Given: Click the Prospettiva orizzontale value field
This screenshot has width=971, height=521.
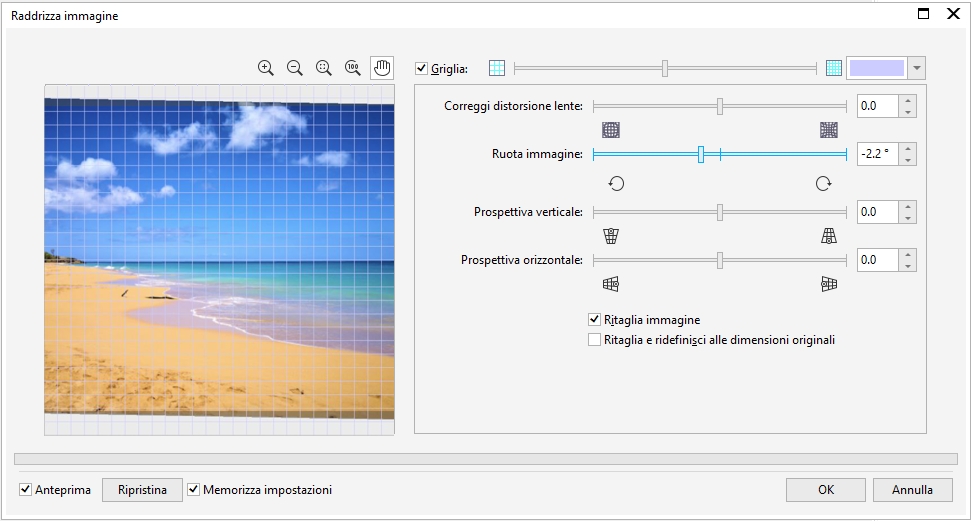Looking at the screenshot, I should pos(876,260).
